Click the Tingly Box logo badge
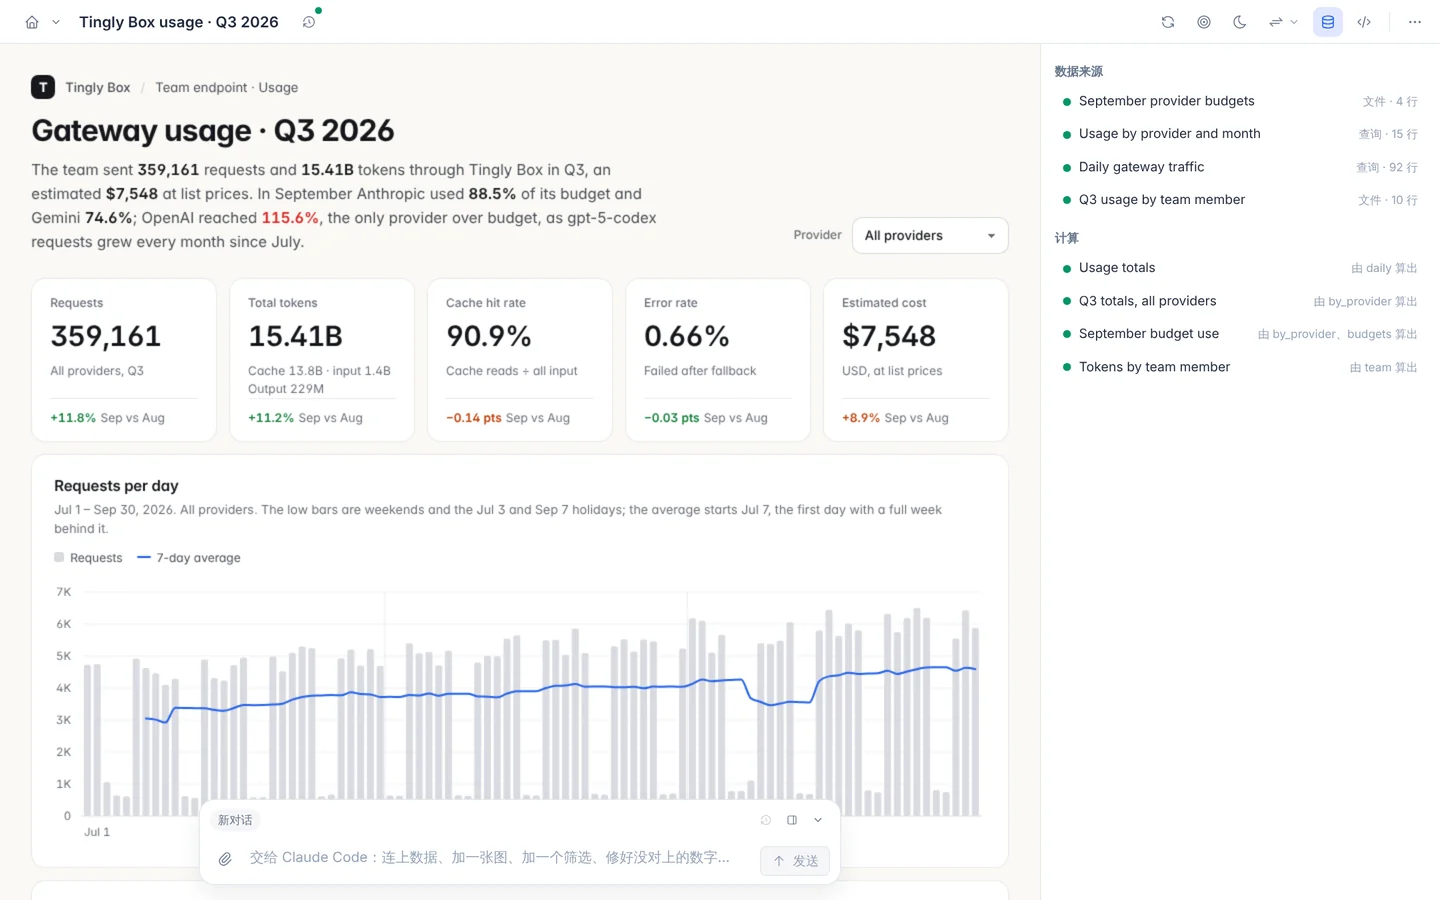 (43, 87)
